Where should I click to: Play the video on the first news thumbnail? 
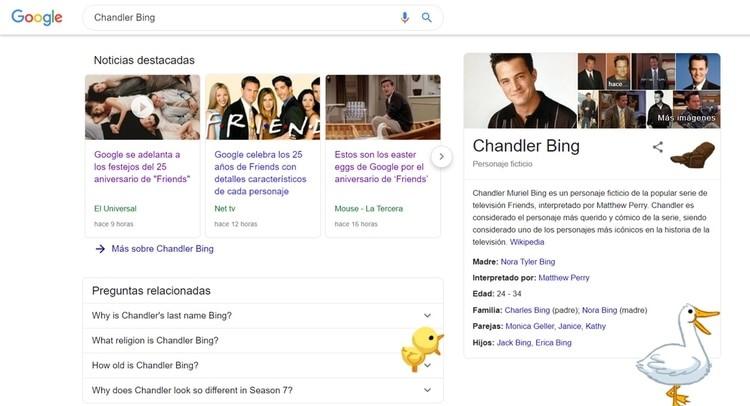(142, 107)
